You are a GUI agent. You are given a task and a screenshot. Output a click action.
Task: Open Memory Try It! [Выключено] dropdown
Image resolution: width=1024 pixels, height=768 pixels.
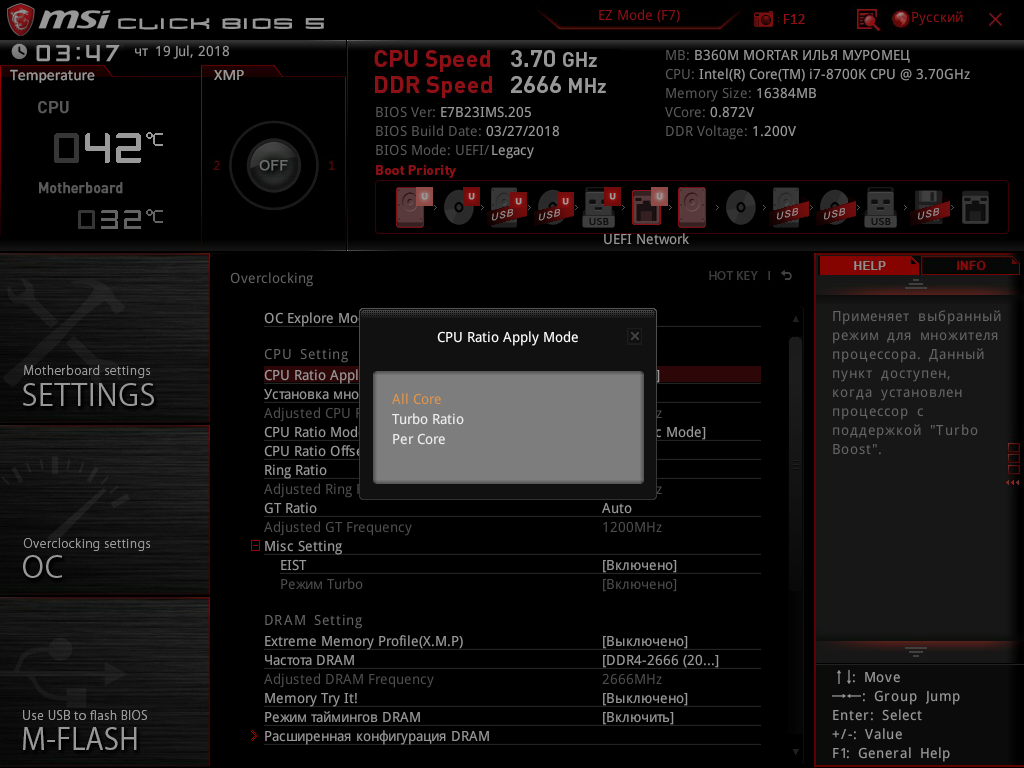pyautogui.click(x=645, y=698)
